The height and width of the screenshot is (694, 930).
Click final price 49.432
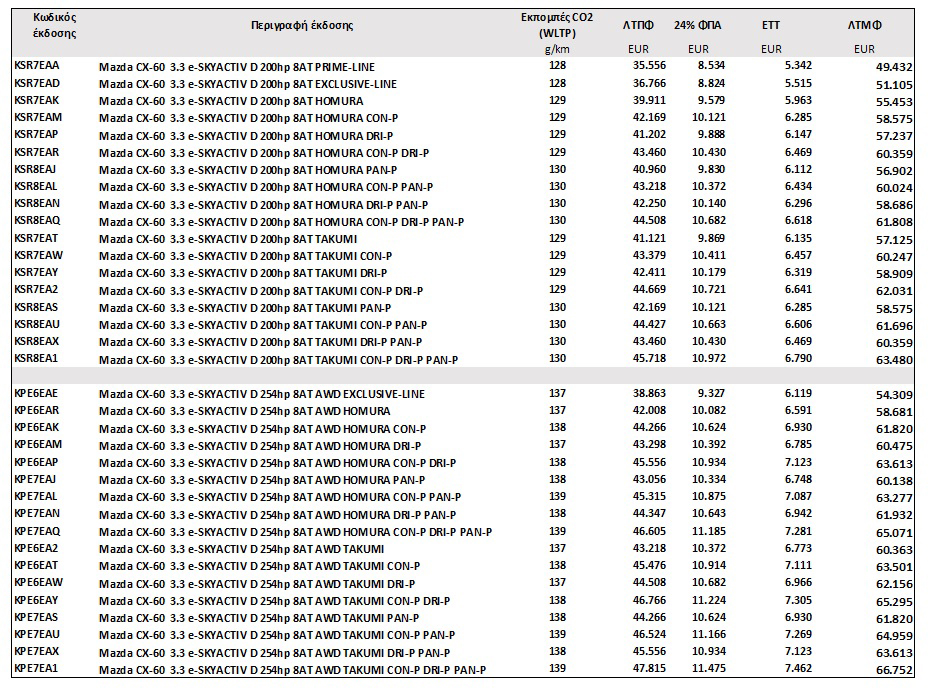tap(894, 67)
